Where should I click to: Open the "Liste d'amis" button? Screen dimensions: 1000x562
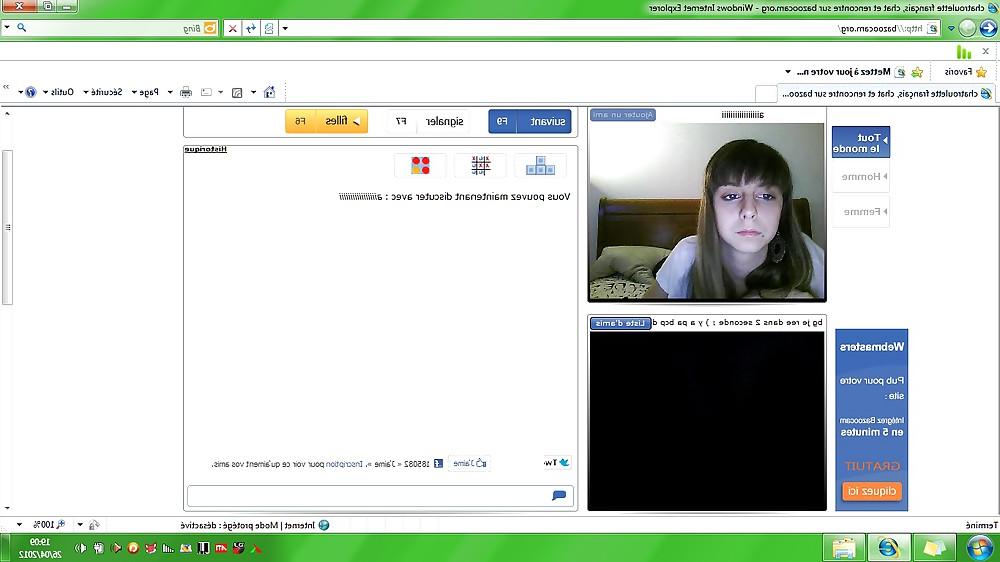(620, 323)
